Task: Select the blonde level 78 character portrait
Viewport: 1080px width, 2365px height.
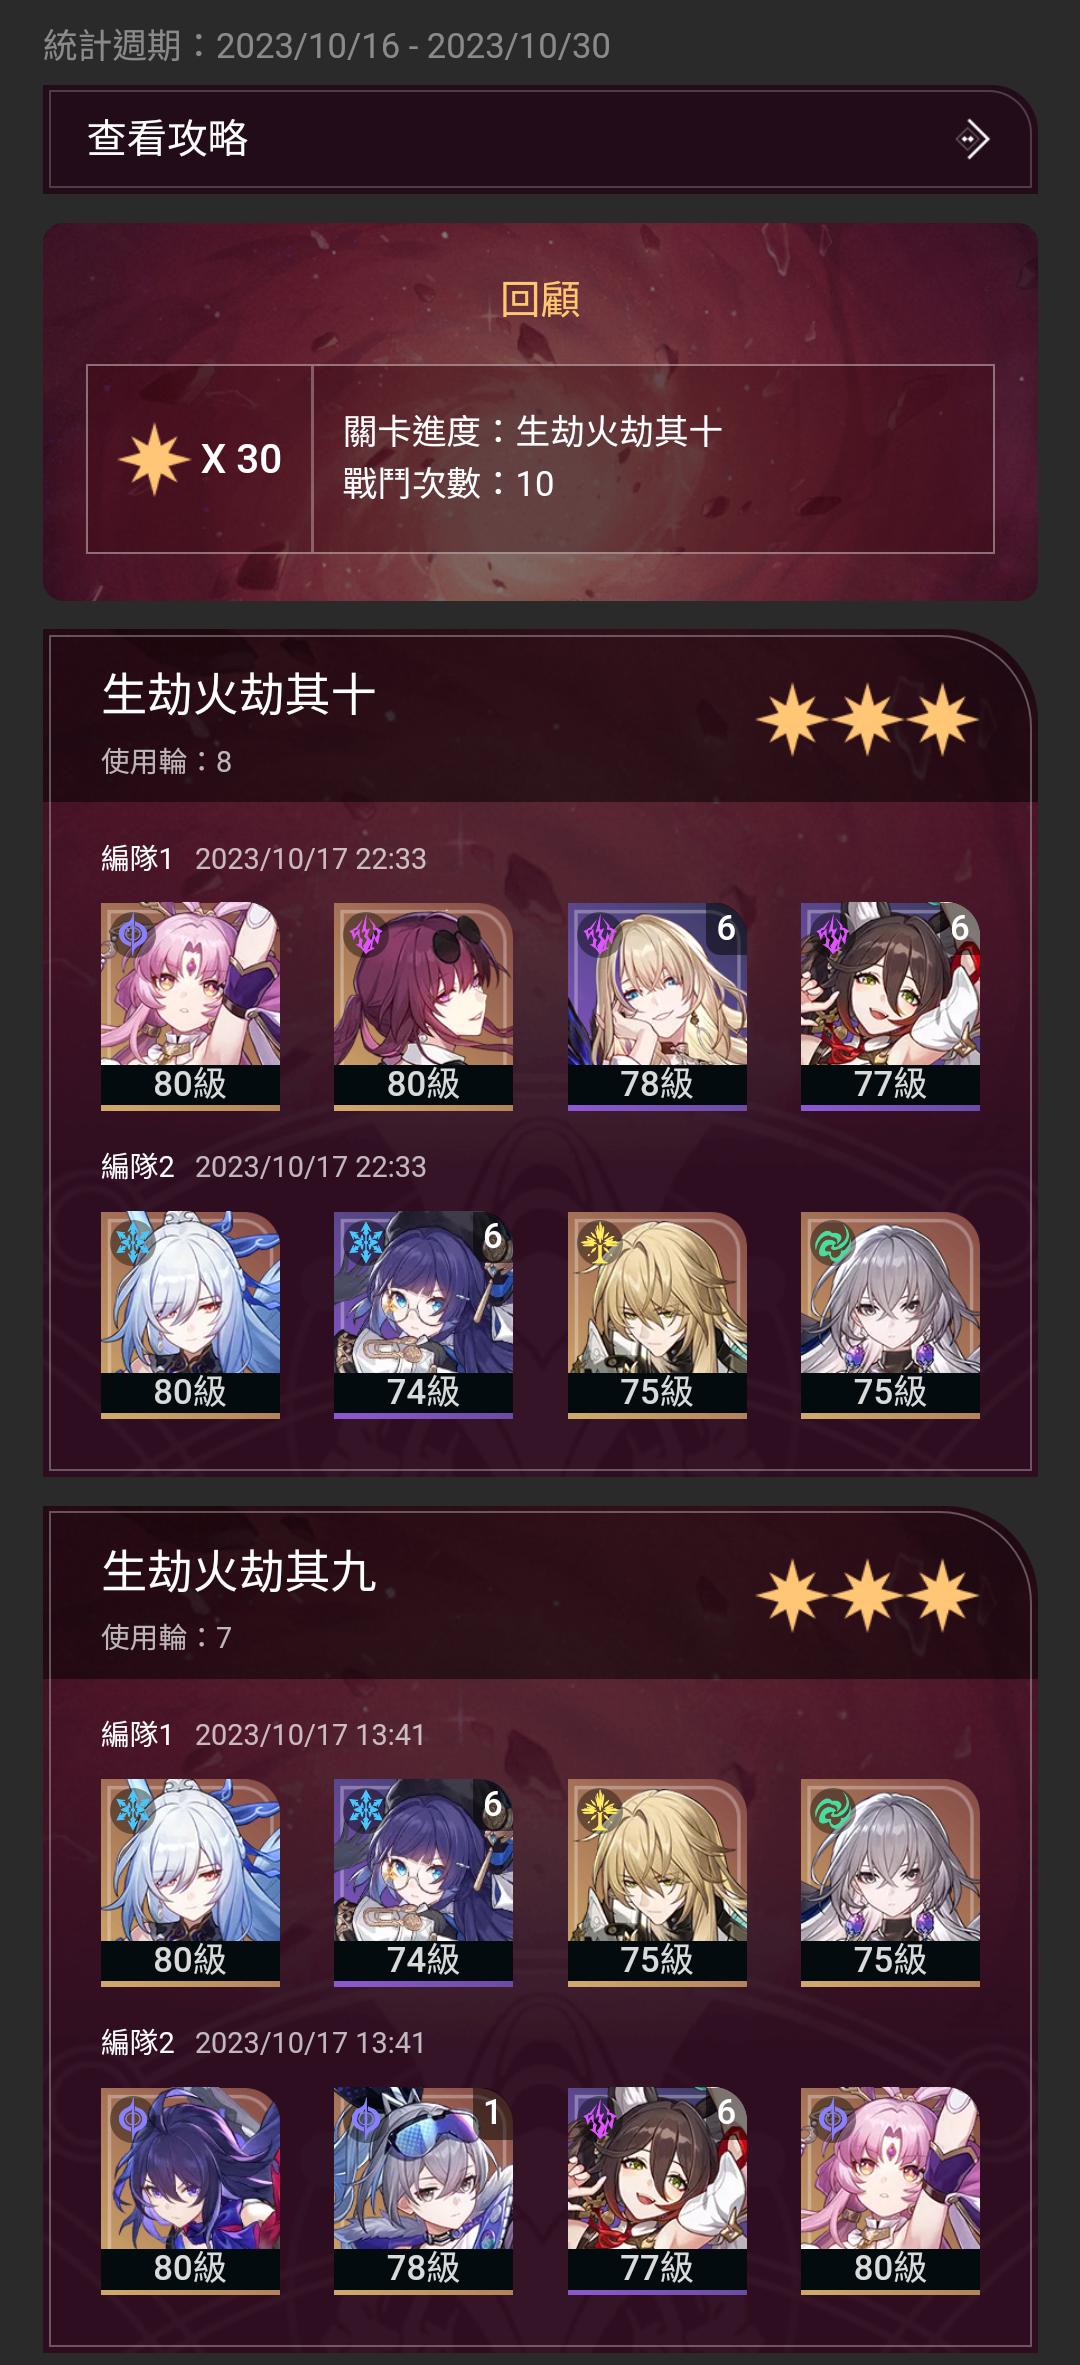Action: pyautogui.click(x=657, y=1006)
